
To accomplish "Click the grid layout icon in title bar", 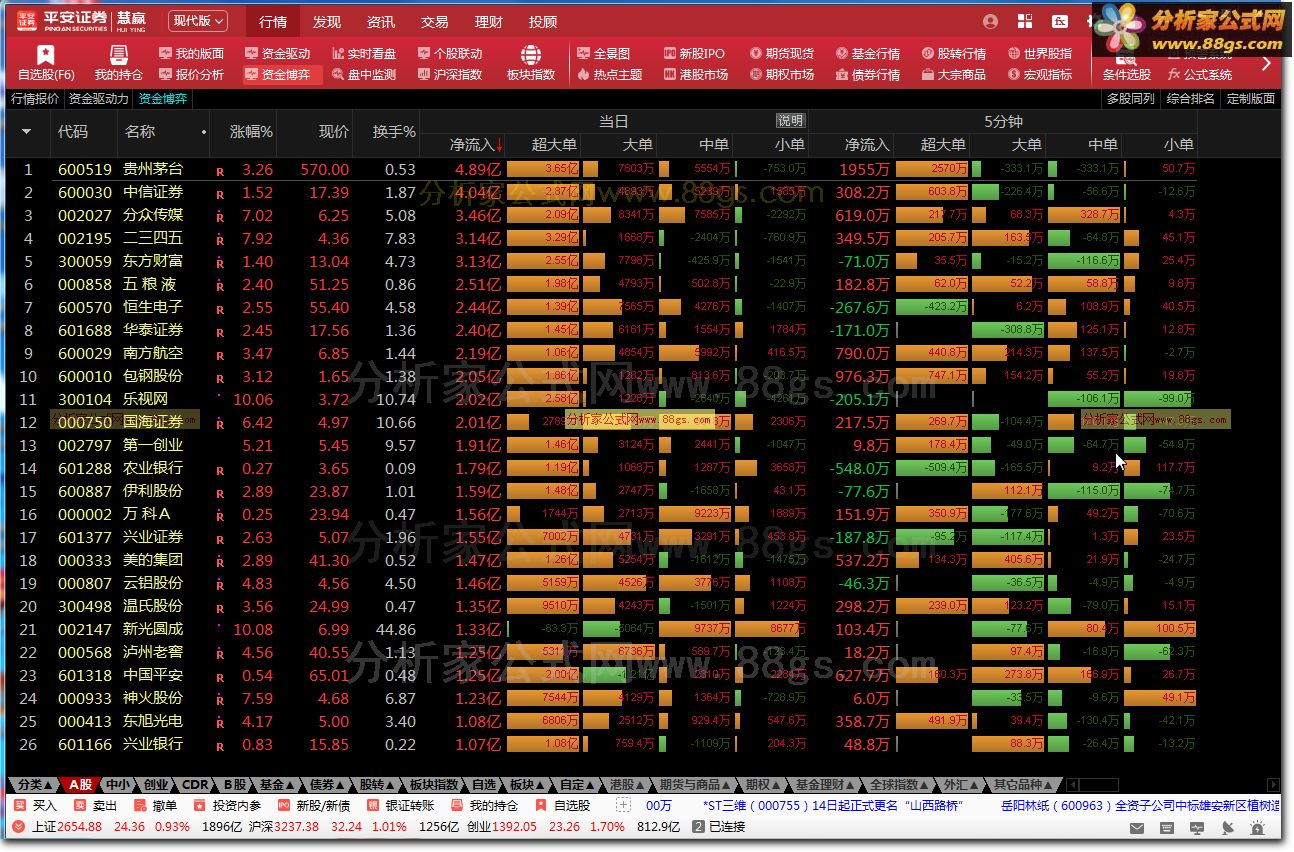I will pyautogui.click(x=1025, y=21).
